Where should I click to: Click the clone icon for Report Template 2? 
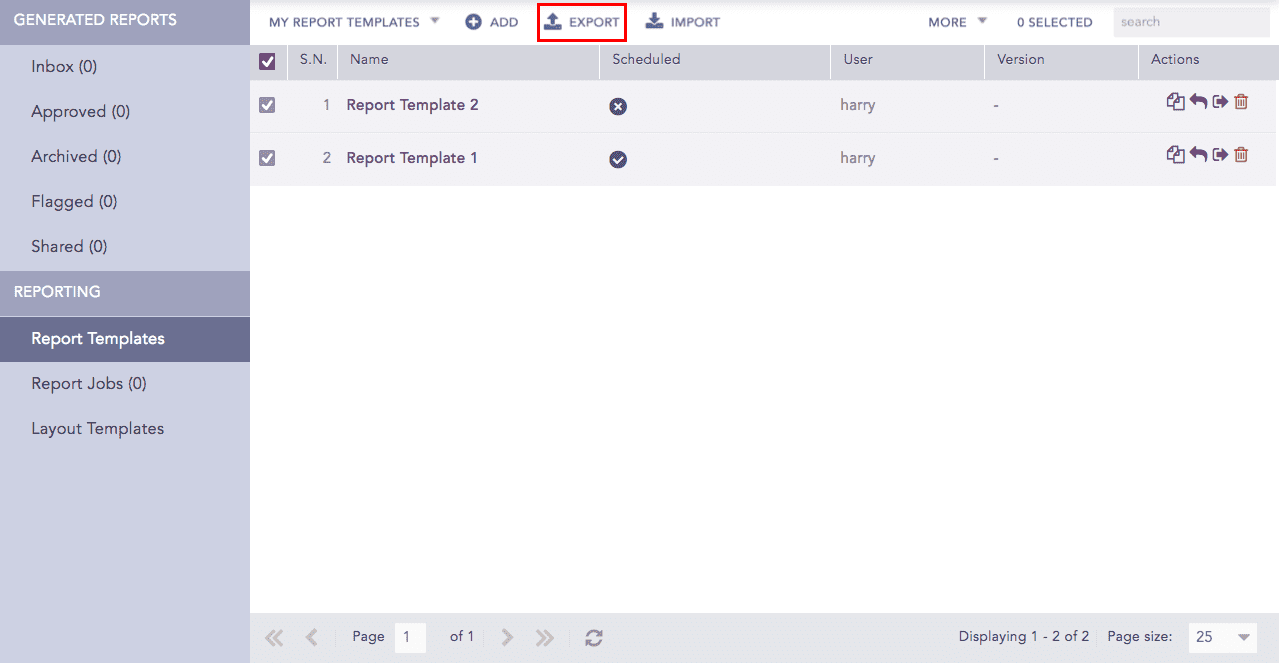click(1175, 102)
